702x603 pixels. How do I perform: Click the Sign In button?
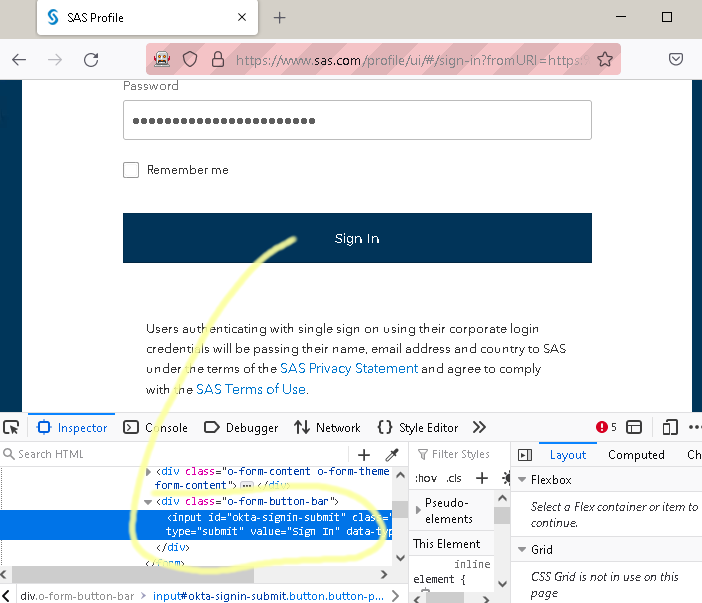click(x=357, y=238)
